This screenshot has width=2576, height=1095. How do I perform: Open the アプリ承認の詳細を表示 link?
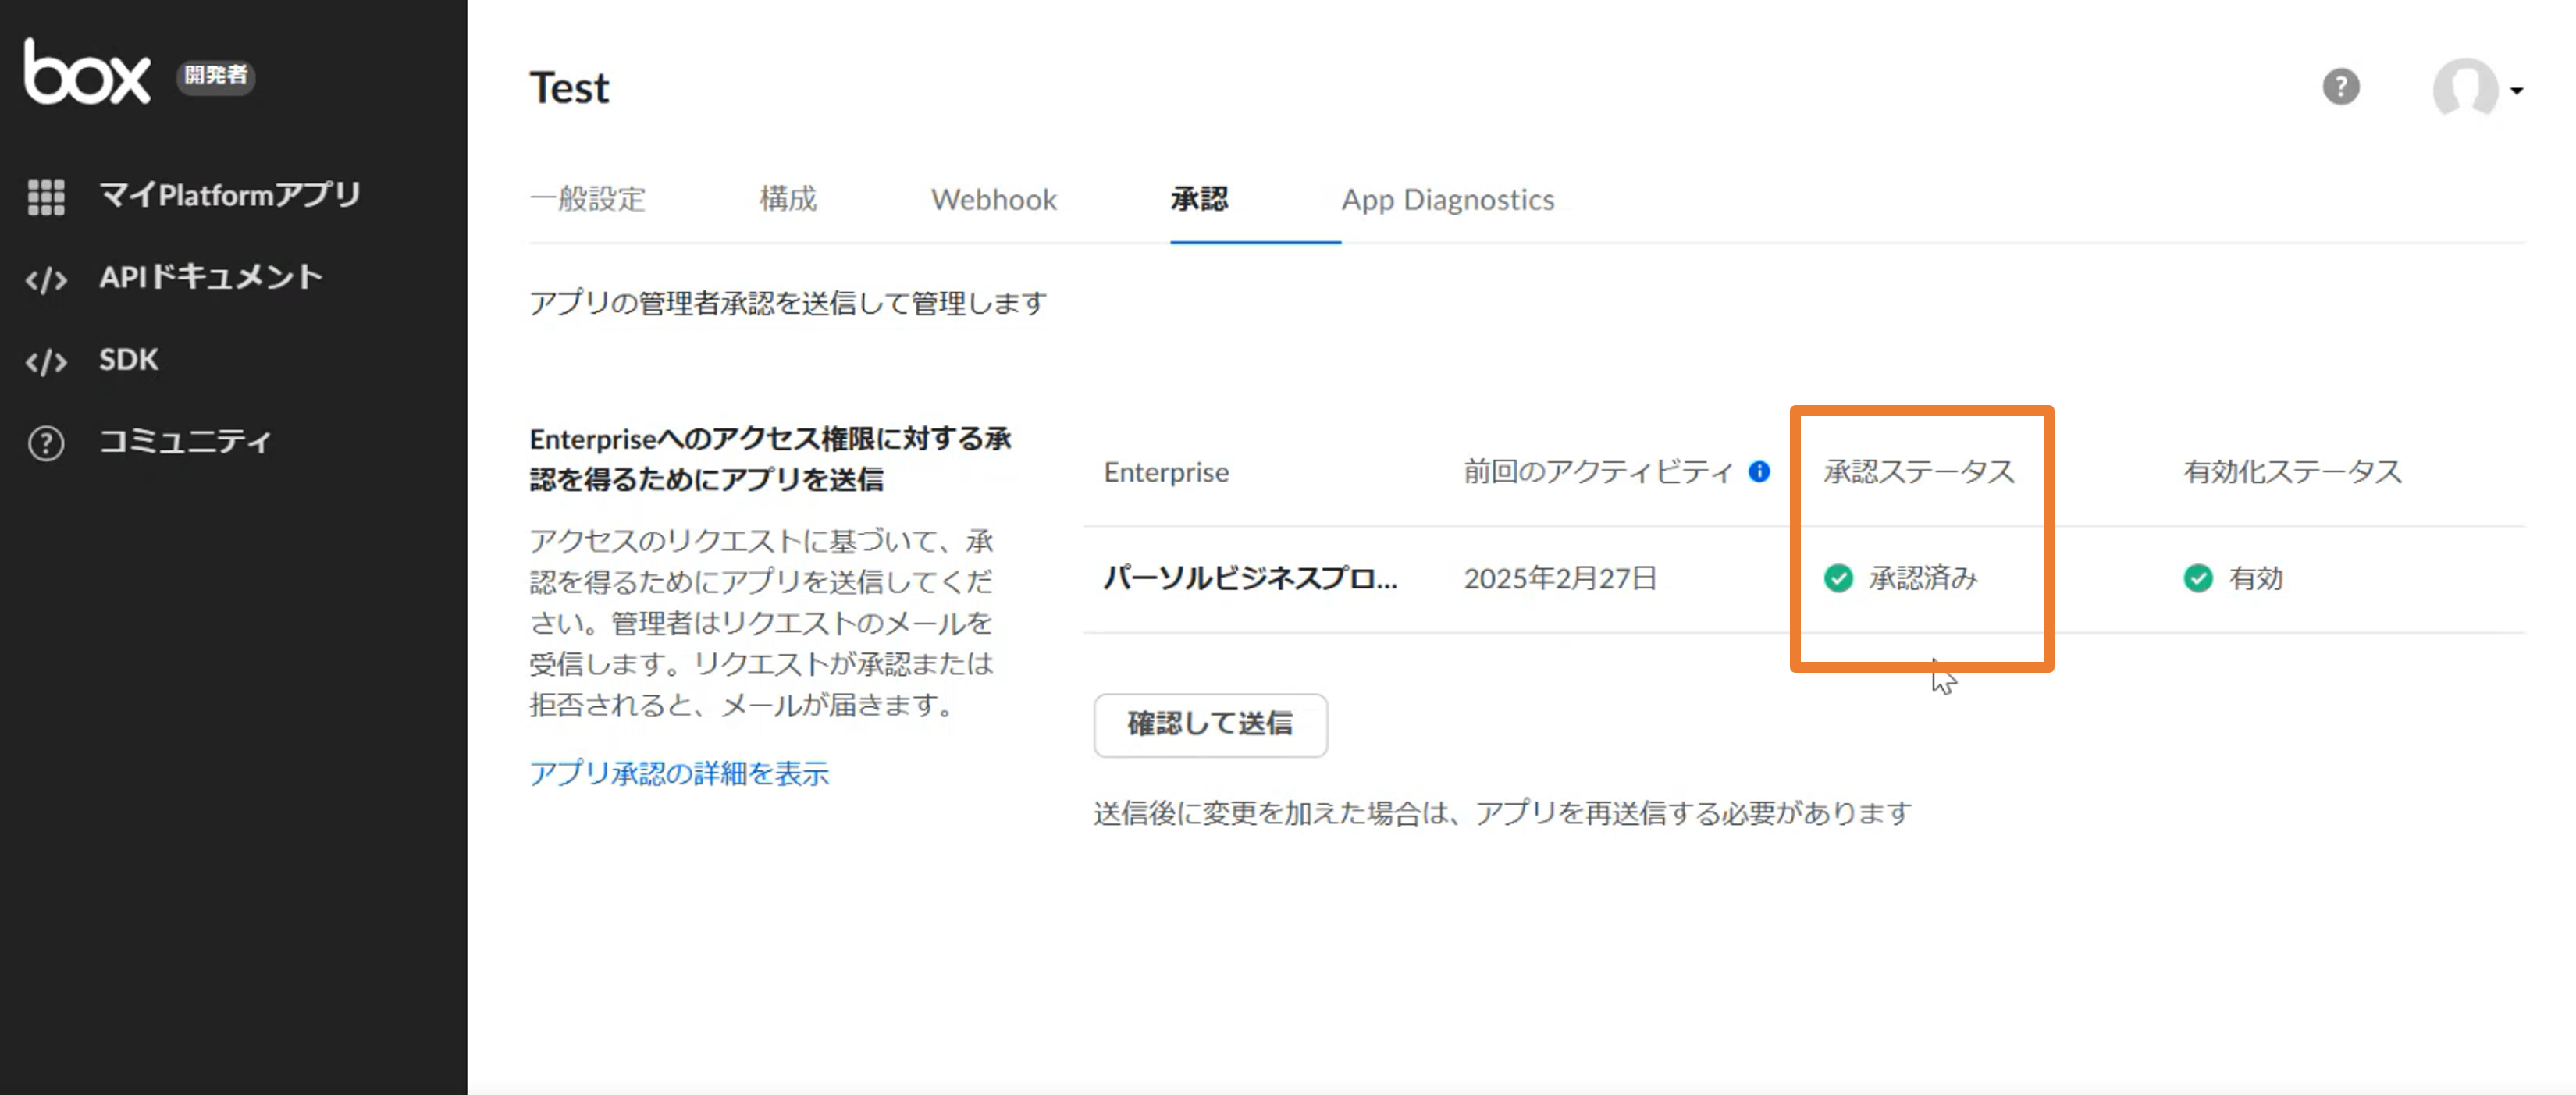tap(679, 773)
